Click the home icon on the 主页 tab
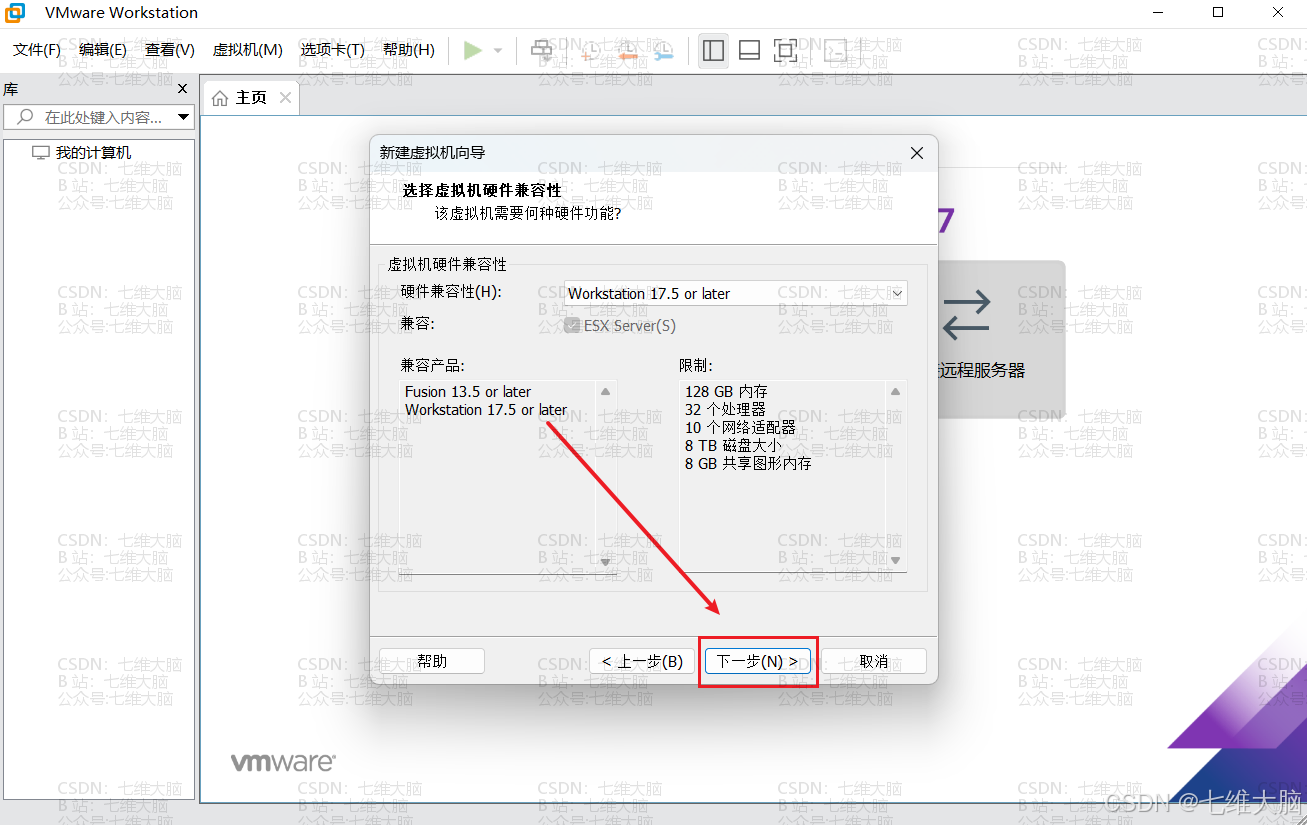The width and height of the screenshot is (1307, 825). (x=220, y=98)
